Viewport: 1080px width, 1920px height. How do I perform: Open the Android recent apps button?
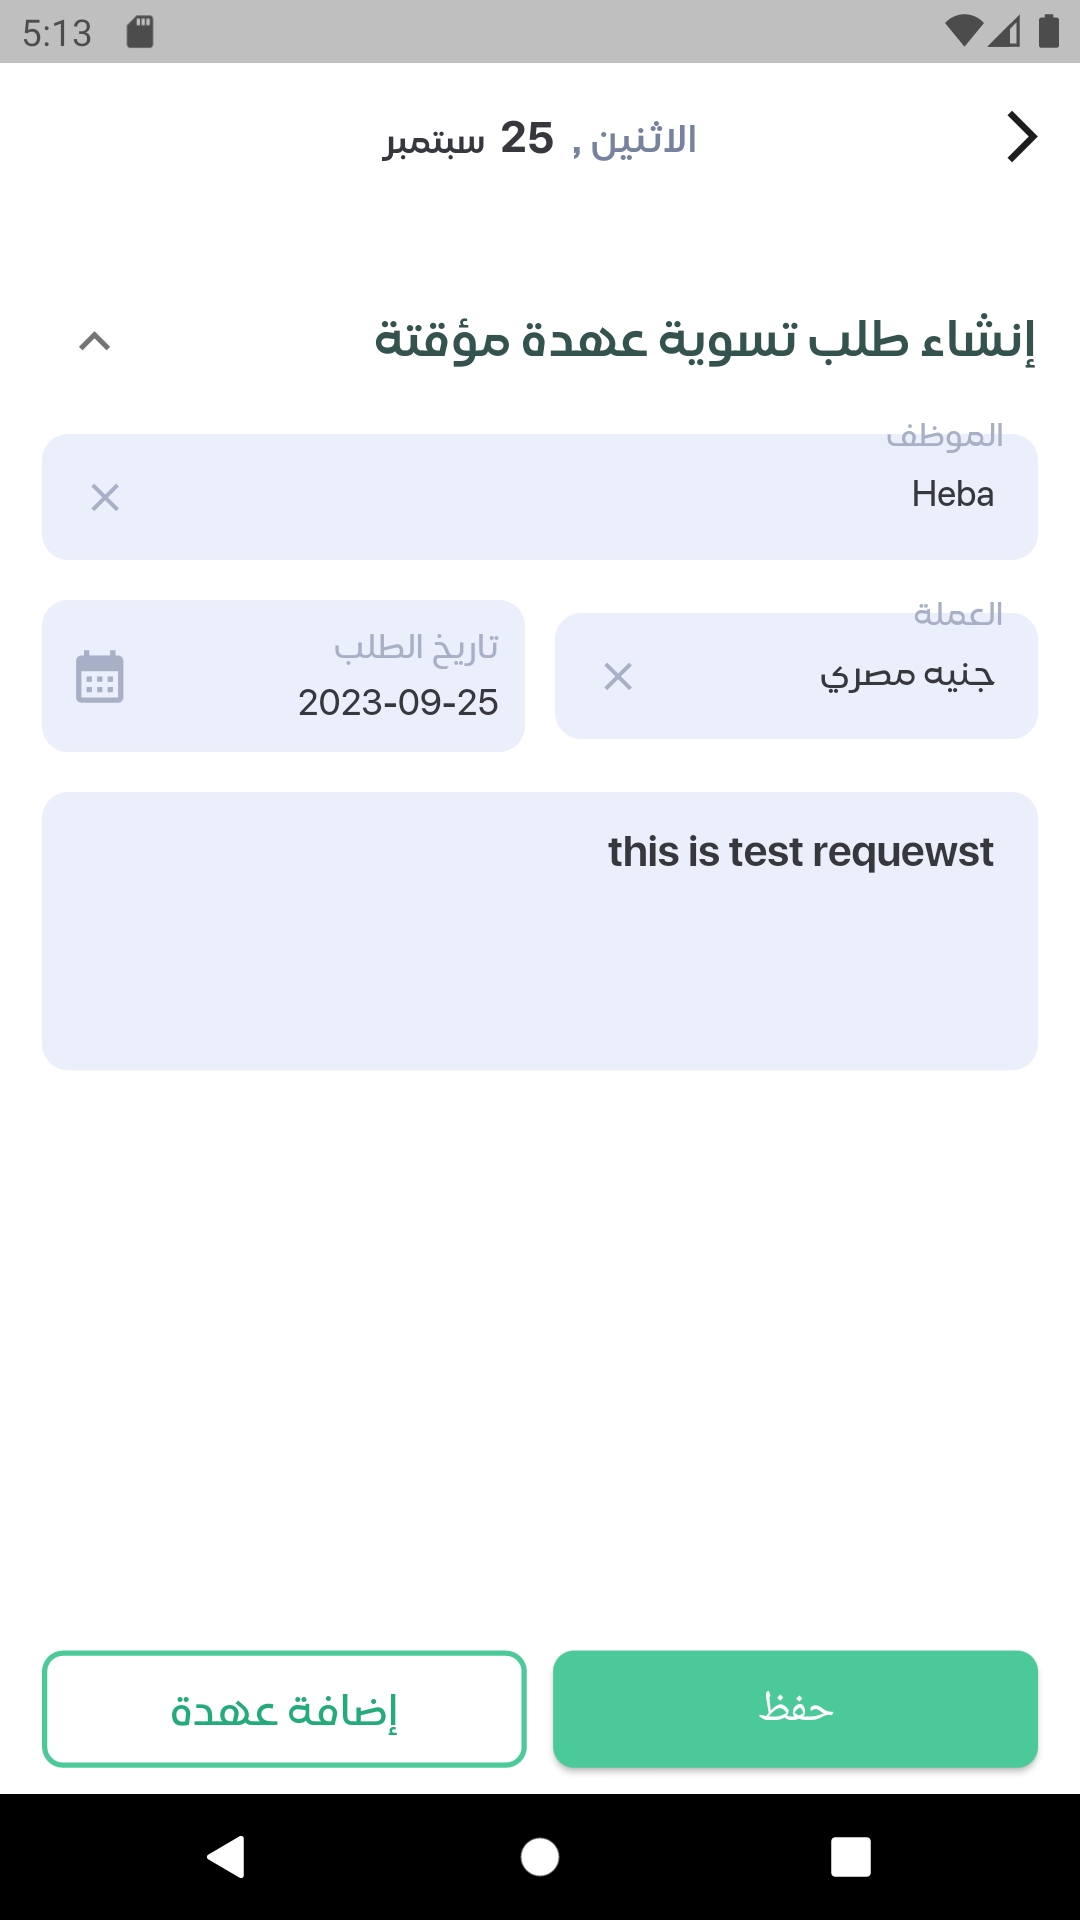(850, 1857)
